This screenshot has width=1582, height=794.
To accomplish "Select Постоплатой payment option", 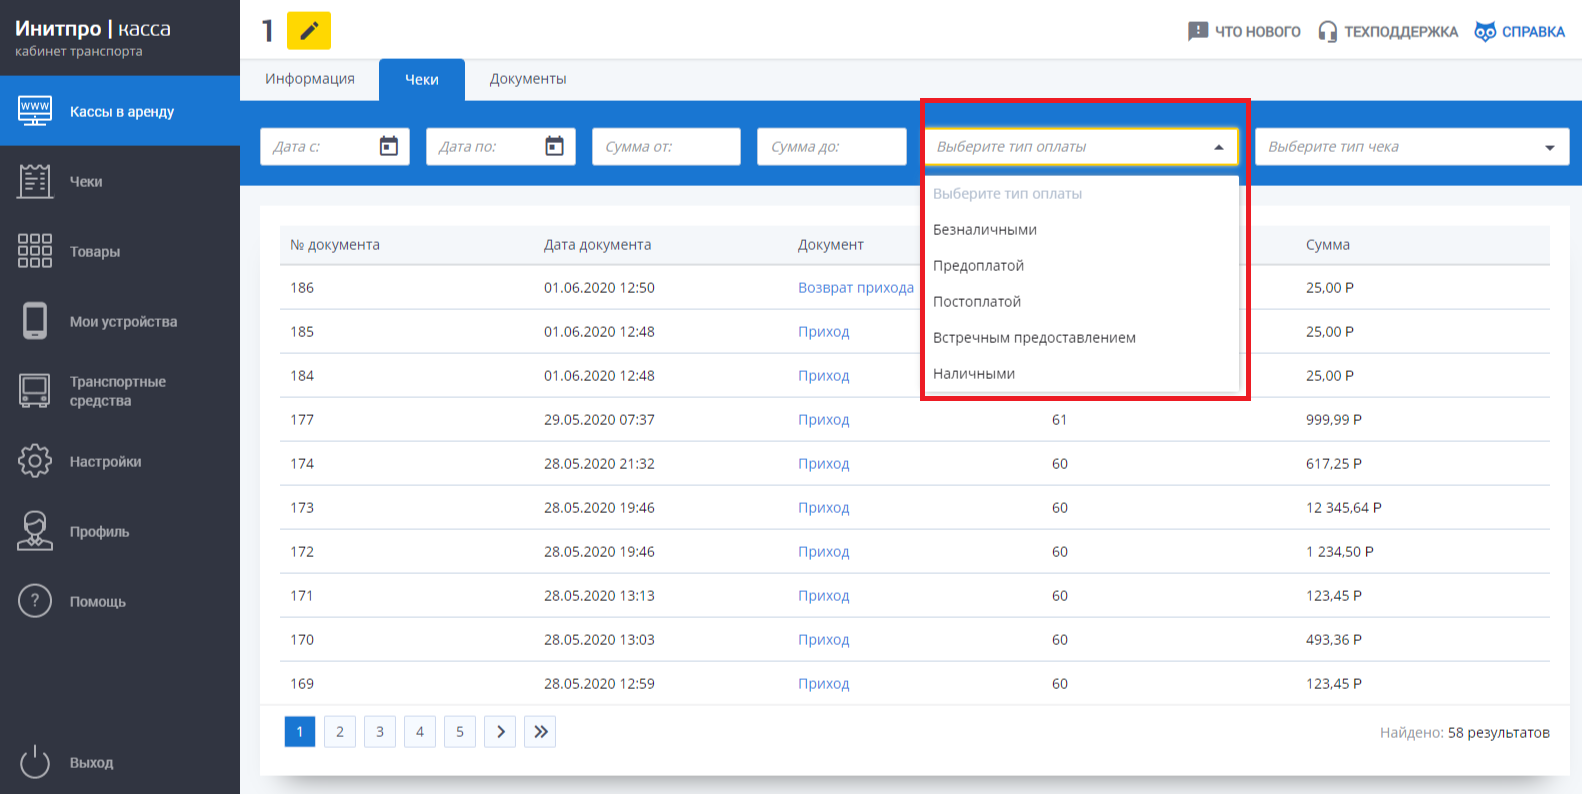I will tap(1081, 301).
